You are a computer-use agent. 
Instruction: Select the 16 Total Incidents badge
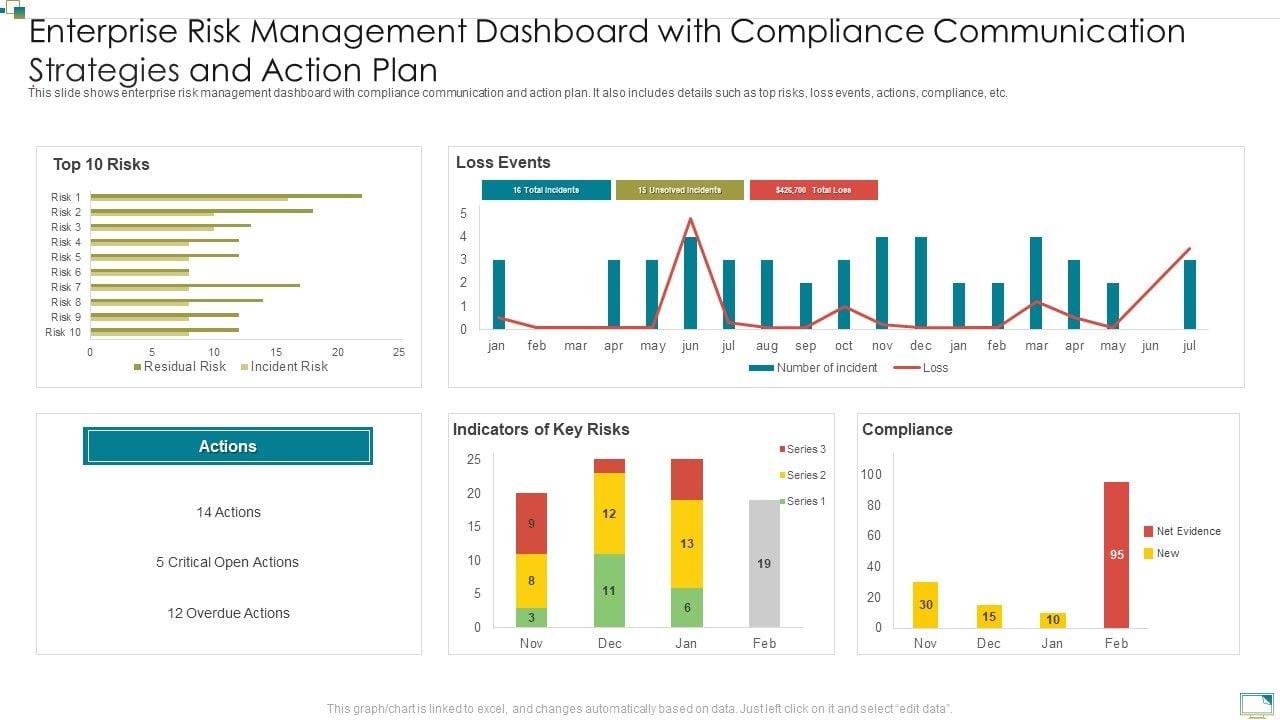[546, 190]
